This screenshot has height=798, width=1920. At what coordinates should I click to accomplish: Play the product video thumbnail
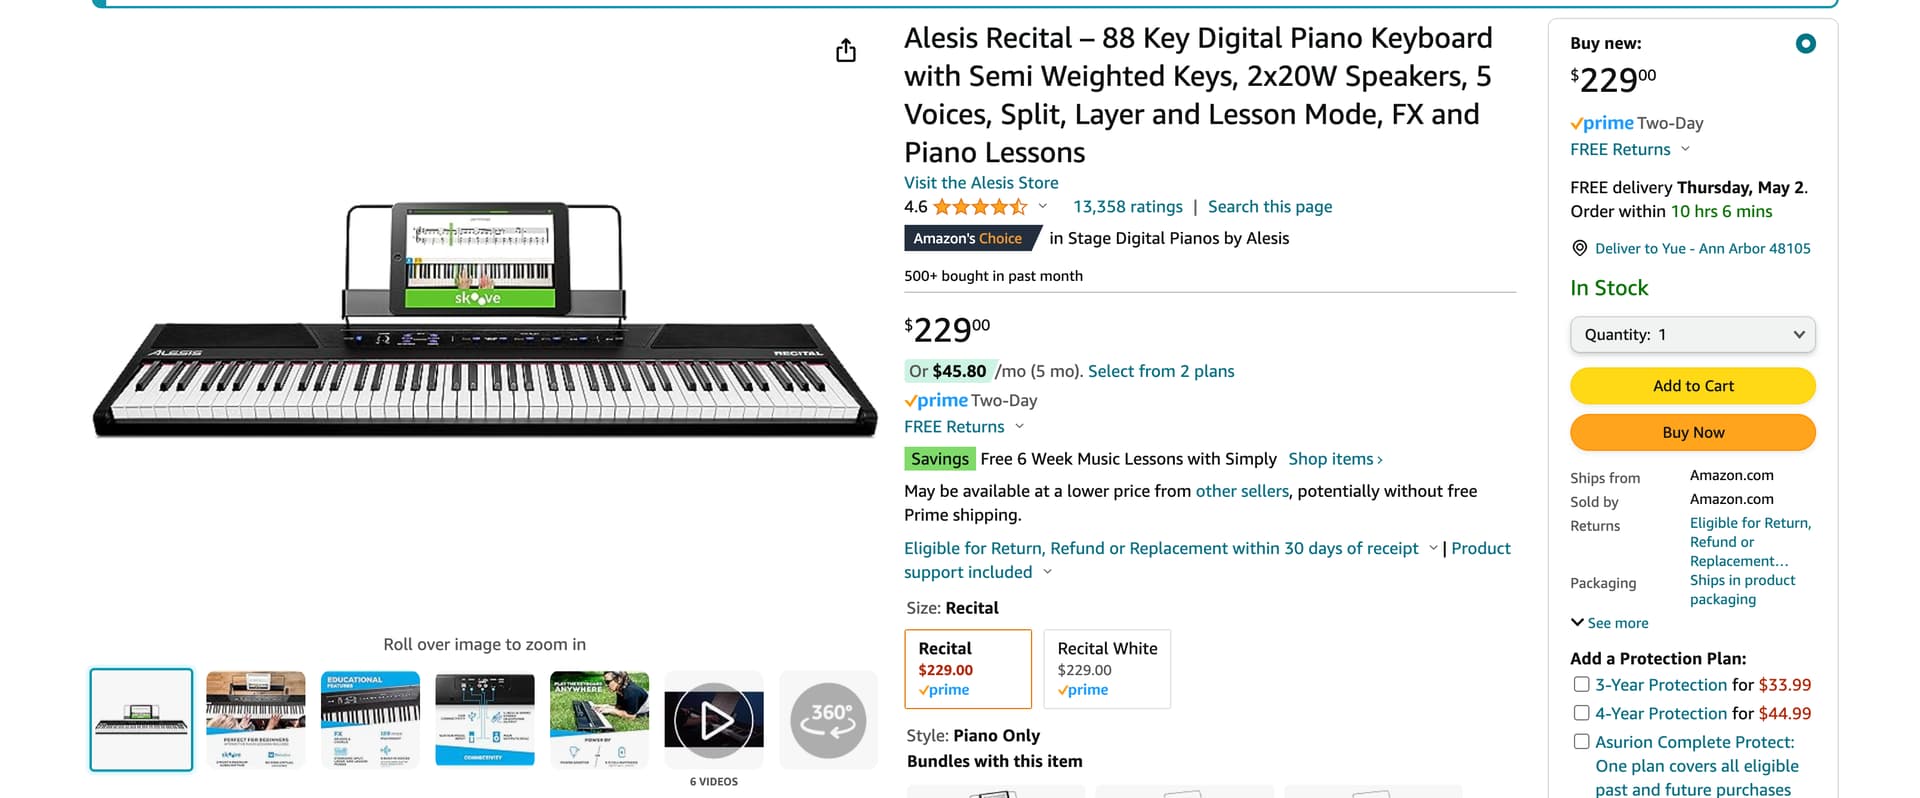click(x=713, y=720)
